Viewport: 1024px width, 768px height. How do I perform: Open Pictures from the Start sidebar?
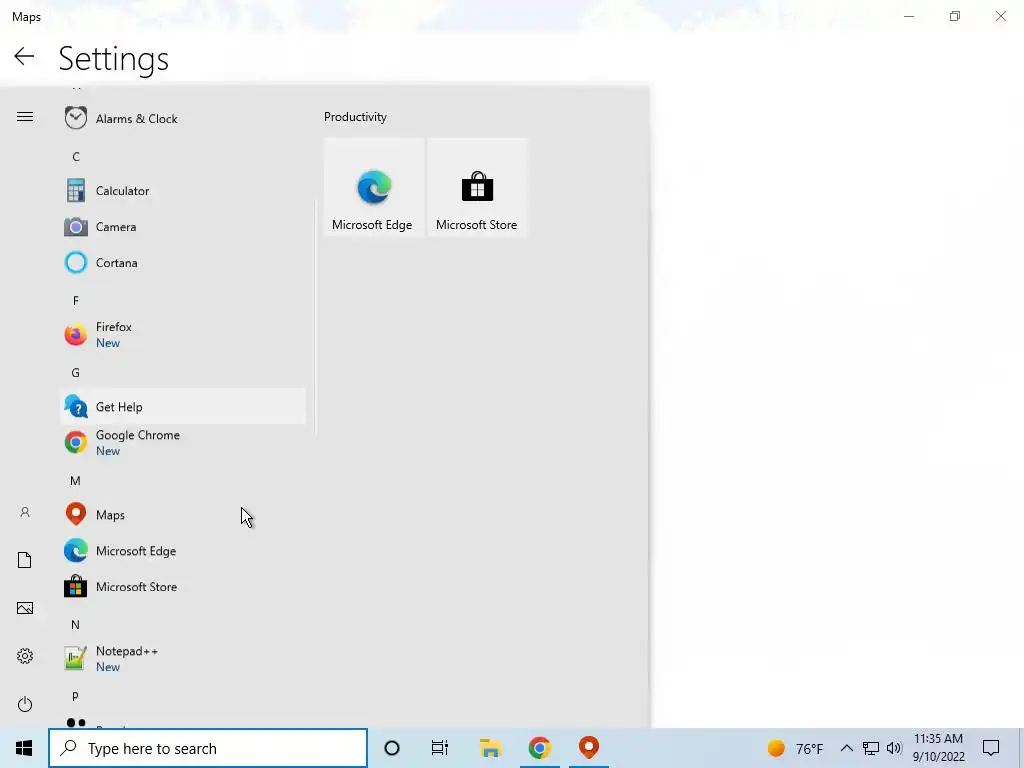(25, 608)
